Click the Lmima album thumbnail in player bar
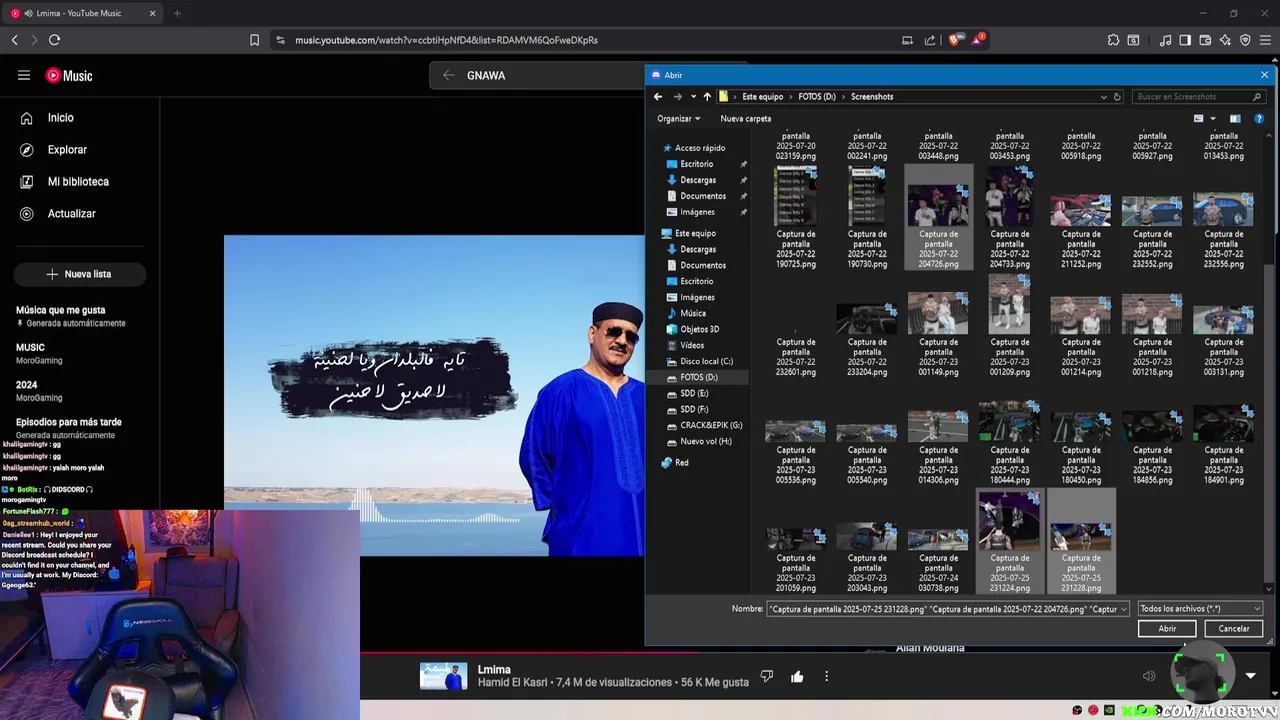The image size is (1280, 720). pos(443,676)
